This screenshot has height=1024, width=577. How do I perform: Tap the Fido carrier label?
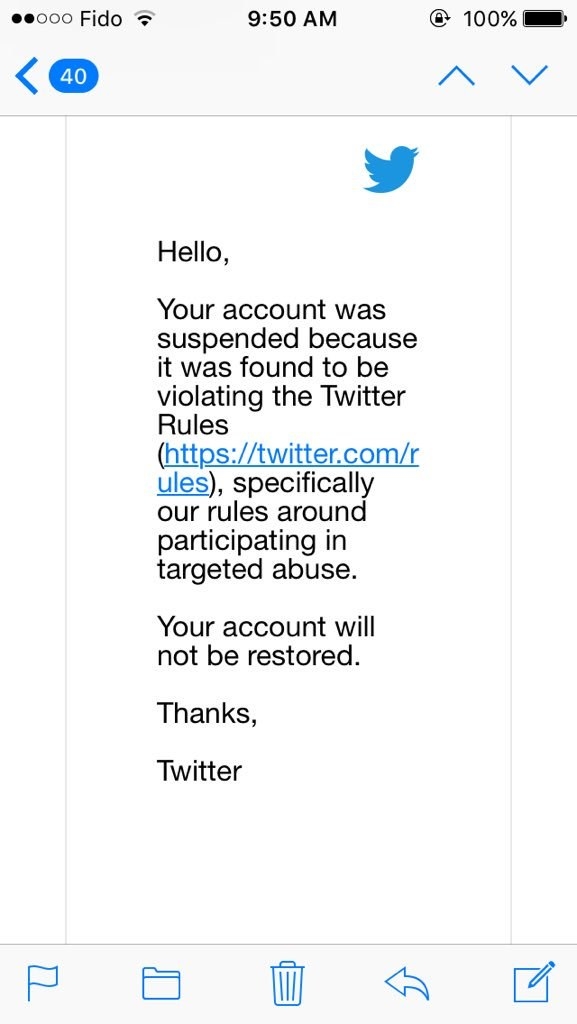tap(101, 19)
